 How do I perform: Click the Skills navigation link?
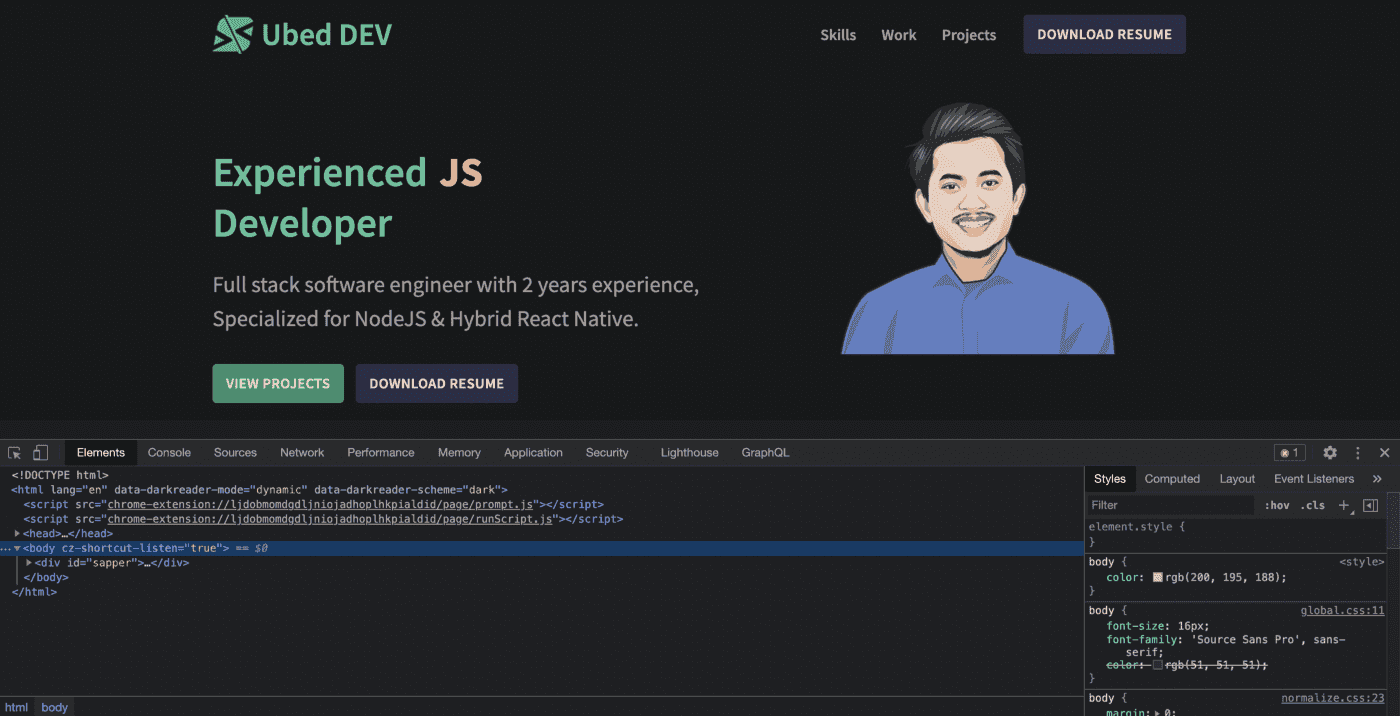click(x=838, y=35)
